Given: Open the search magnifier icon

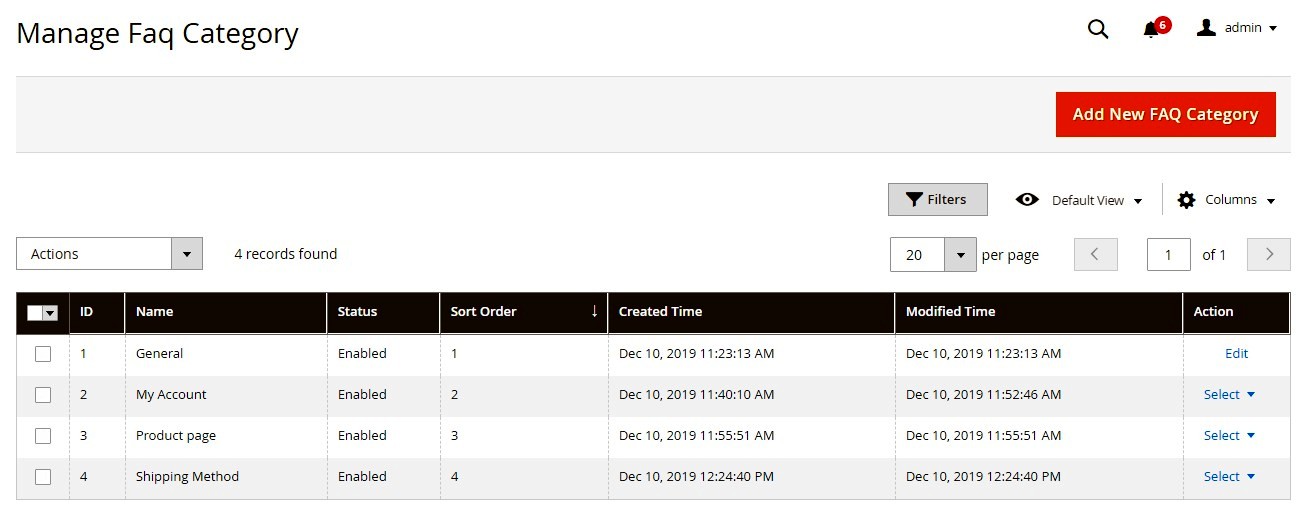Looking at the screenshot, I should [x=1098, y=29].
